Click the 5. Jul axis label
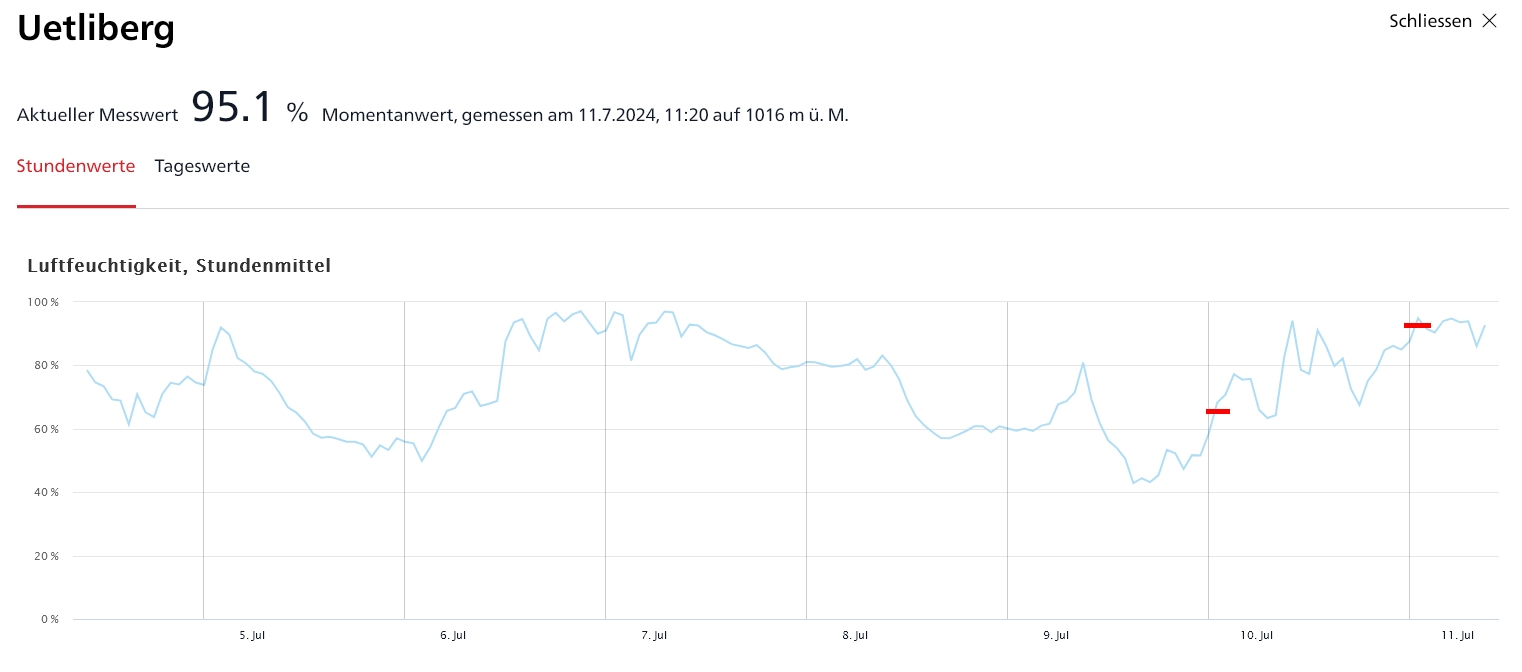 pyautogui.click(x=252, y=635)
